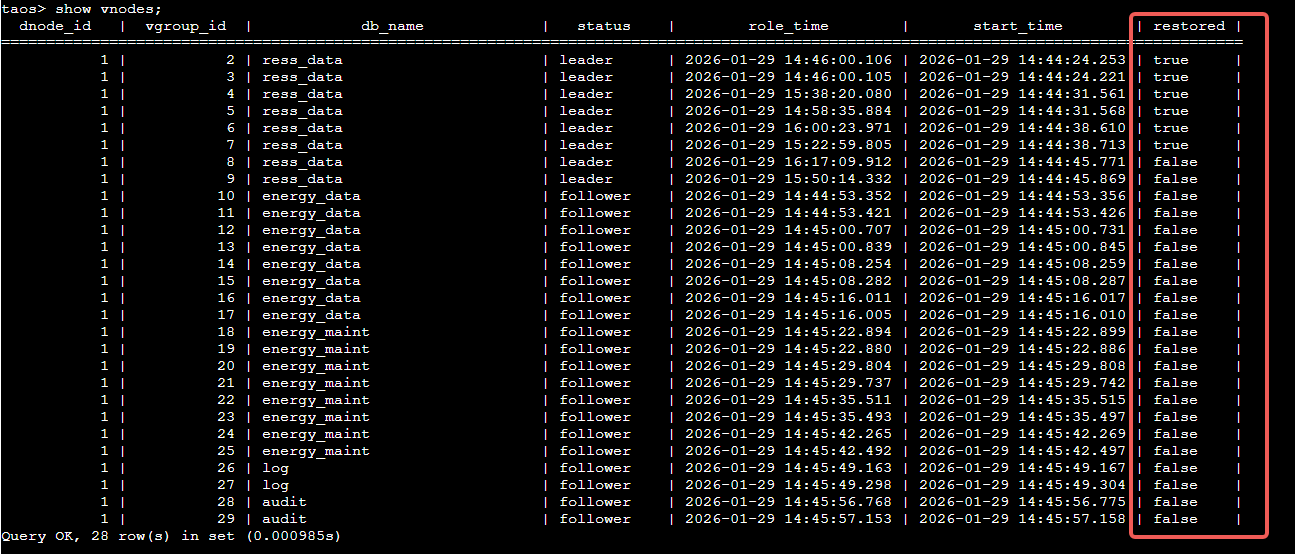This screenshot has width=1295, height=554.
Task: Click the restored value true for vgroup 7
Action: (x=1170, y=145)
